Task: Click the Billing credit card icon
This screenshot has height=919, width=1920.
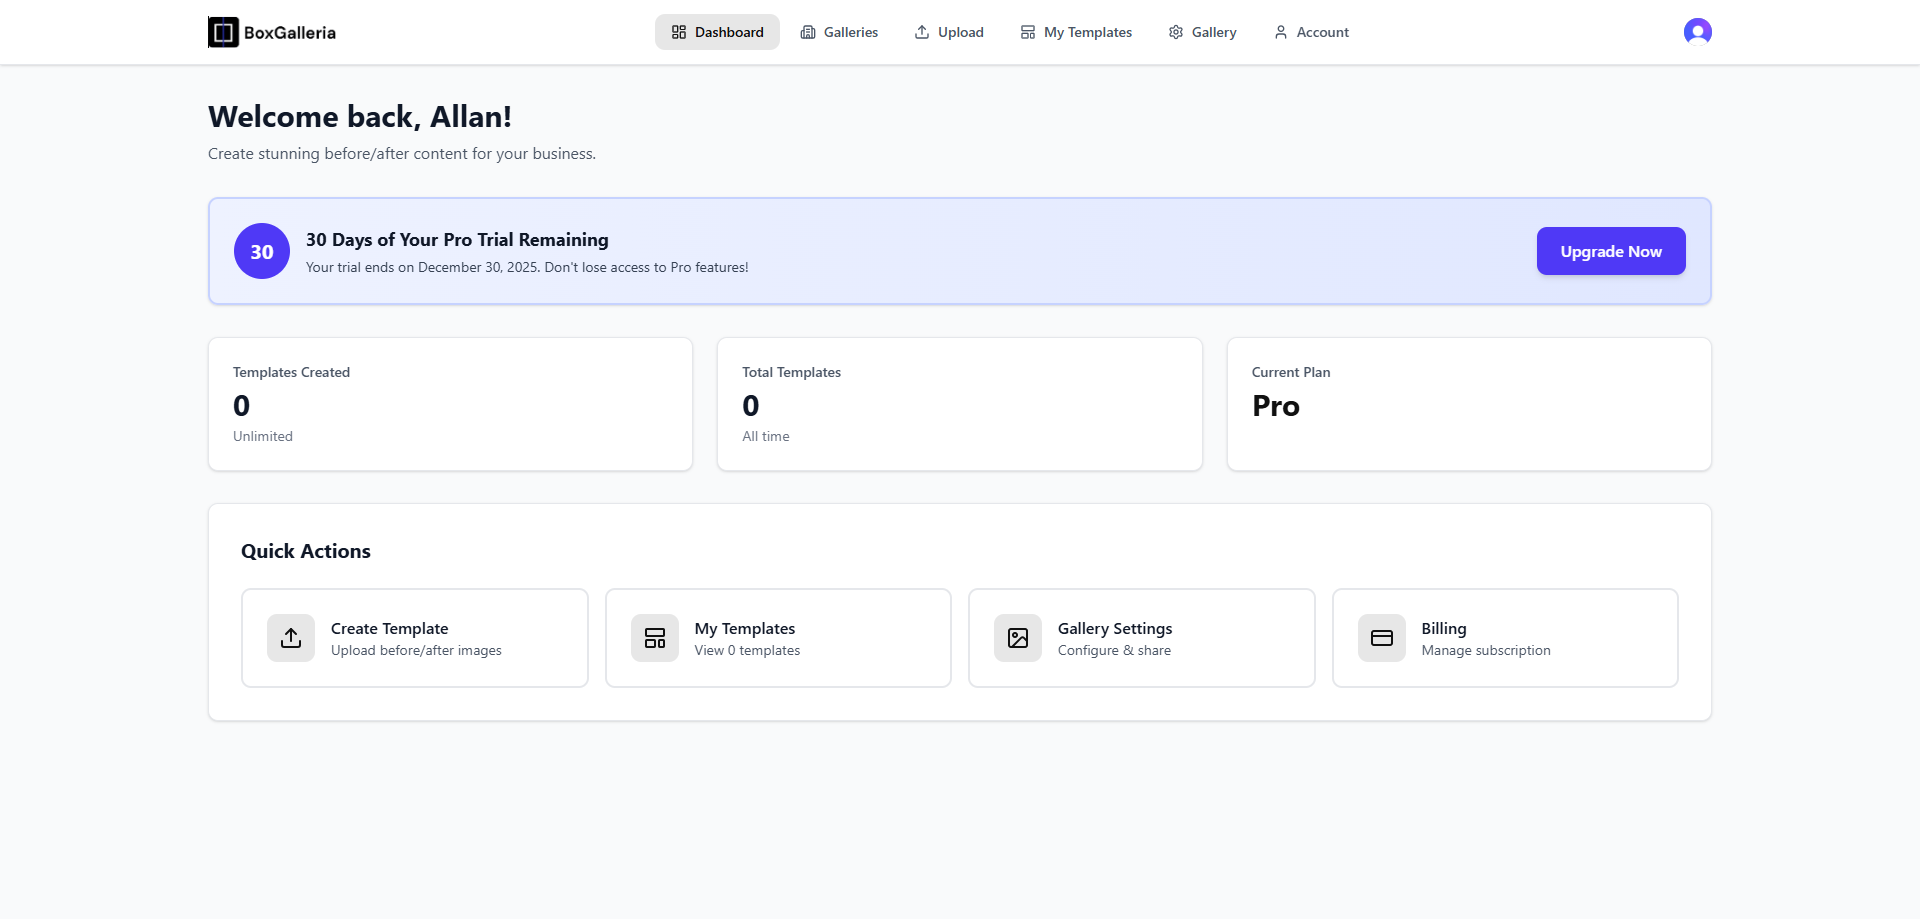Action: pos(1380,637)
